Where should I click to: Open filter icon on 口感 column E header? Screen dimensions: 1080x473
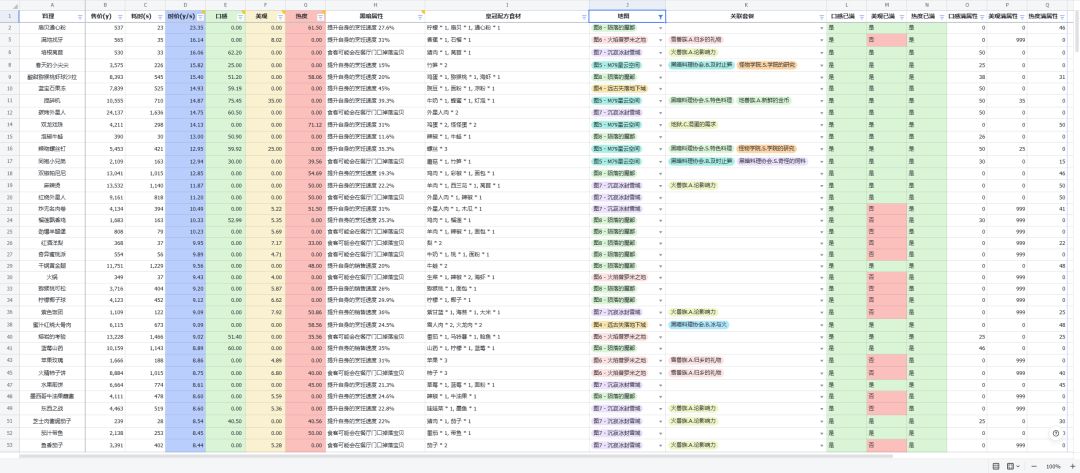(x=240, y=16)
